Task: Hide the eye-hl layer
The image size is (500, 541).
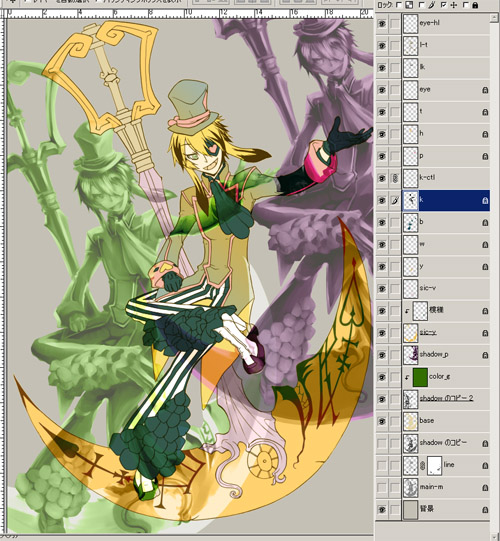Action: point(382,24)
